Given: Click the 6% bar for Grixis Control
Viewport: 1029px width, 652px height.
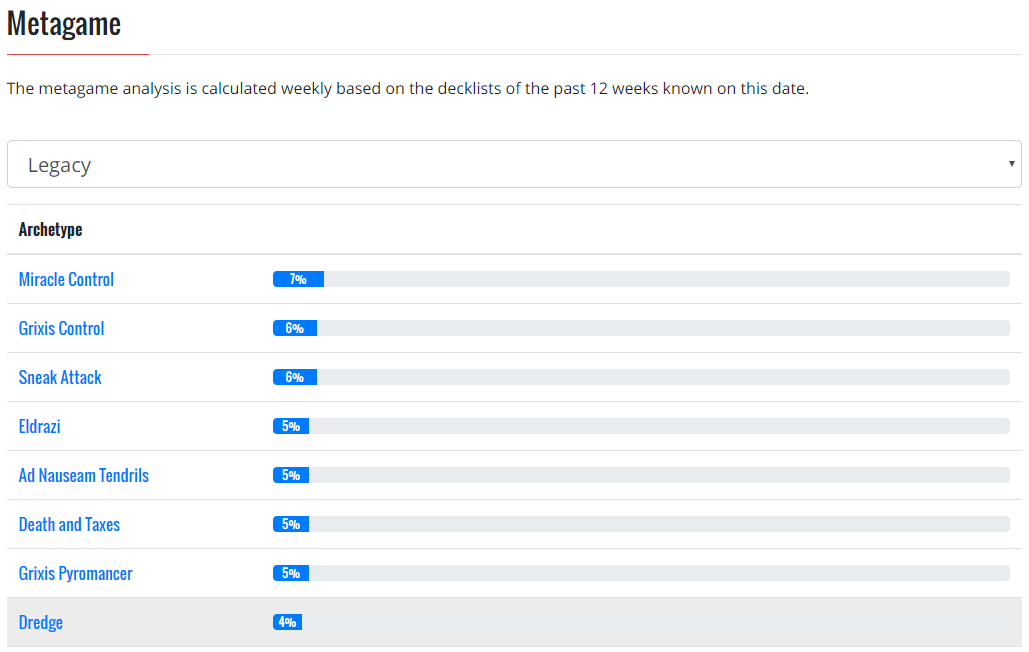Looking at the screenshot, I should click(295, 328).
